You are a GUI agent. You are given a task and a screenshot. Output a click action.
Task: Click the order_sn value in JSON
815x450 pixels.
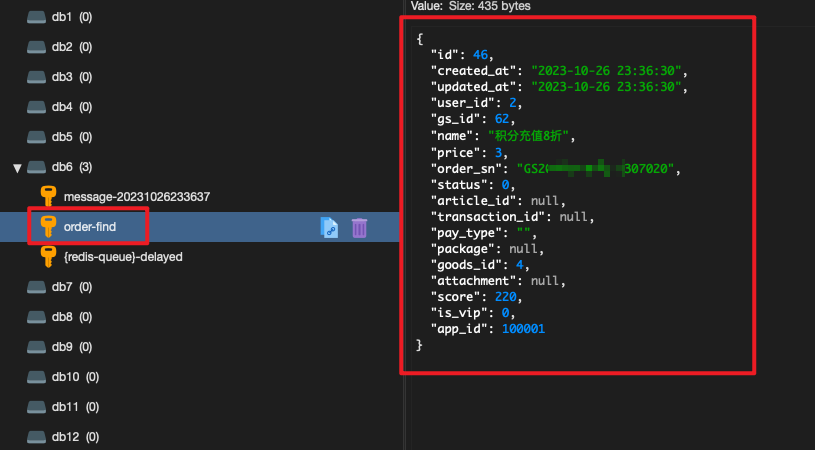click(x=596, y=168)
